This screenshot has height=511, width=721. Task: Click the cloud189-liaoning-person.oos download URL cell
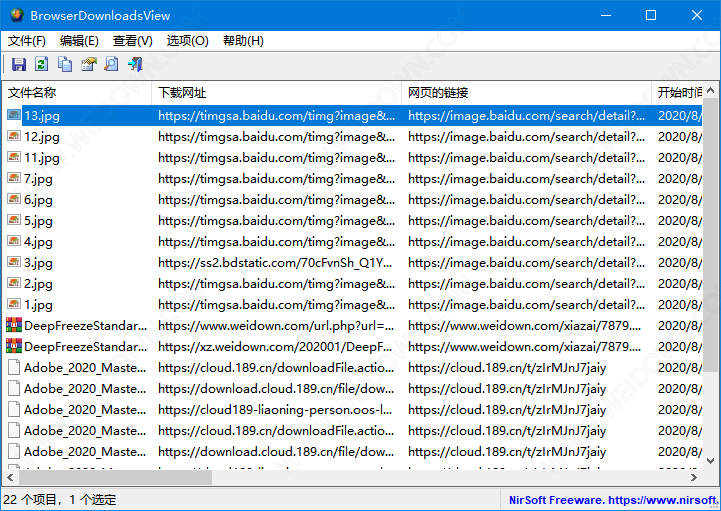click(x=275, y=410)
